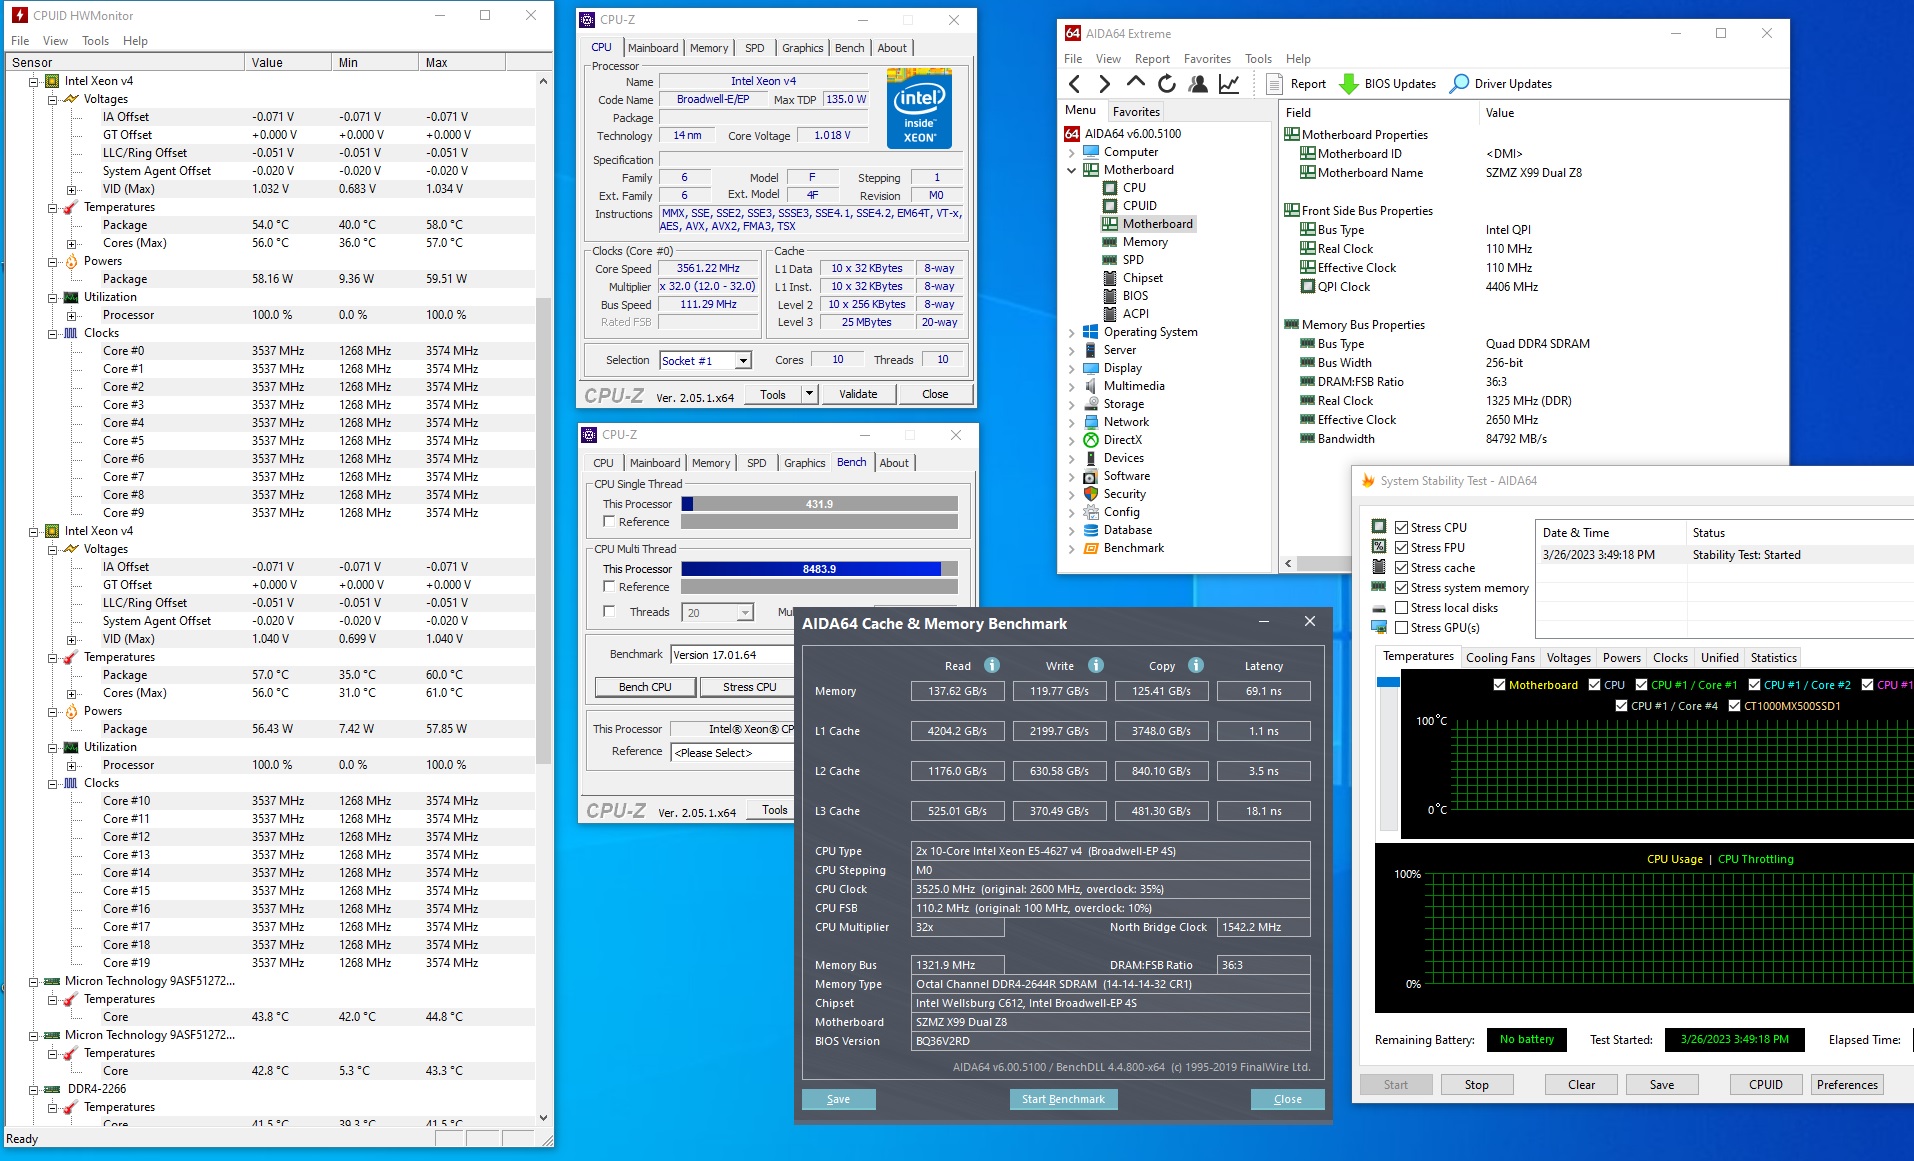Click the DirectX Xbox icon in tree
1914x1161 pixels.
[1091, 440]
